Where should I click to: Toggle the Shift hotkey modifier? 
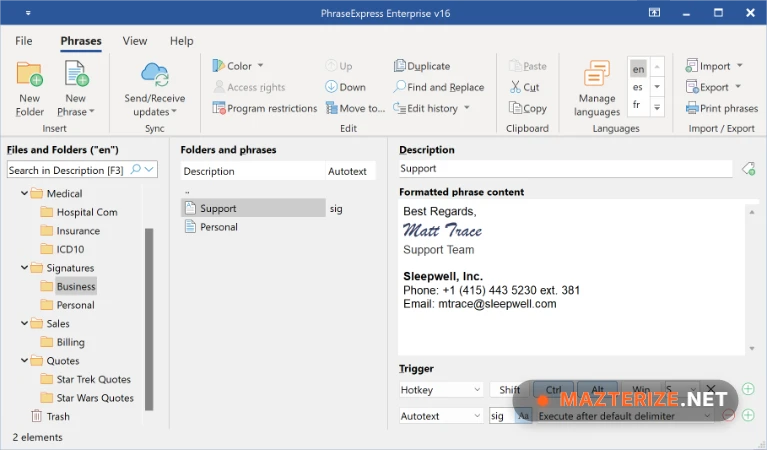(x=510, y=390)
